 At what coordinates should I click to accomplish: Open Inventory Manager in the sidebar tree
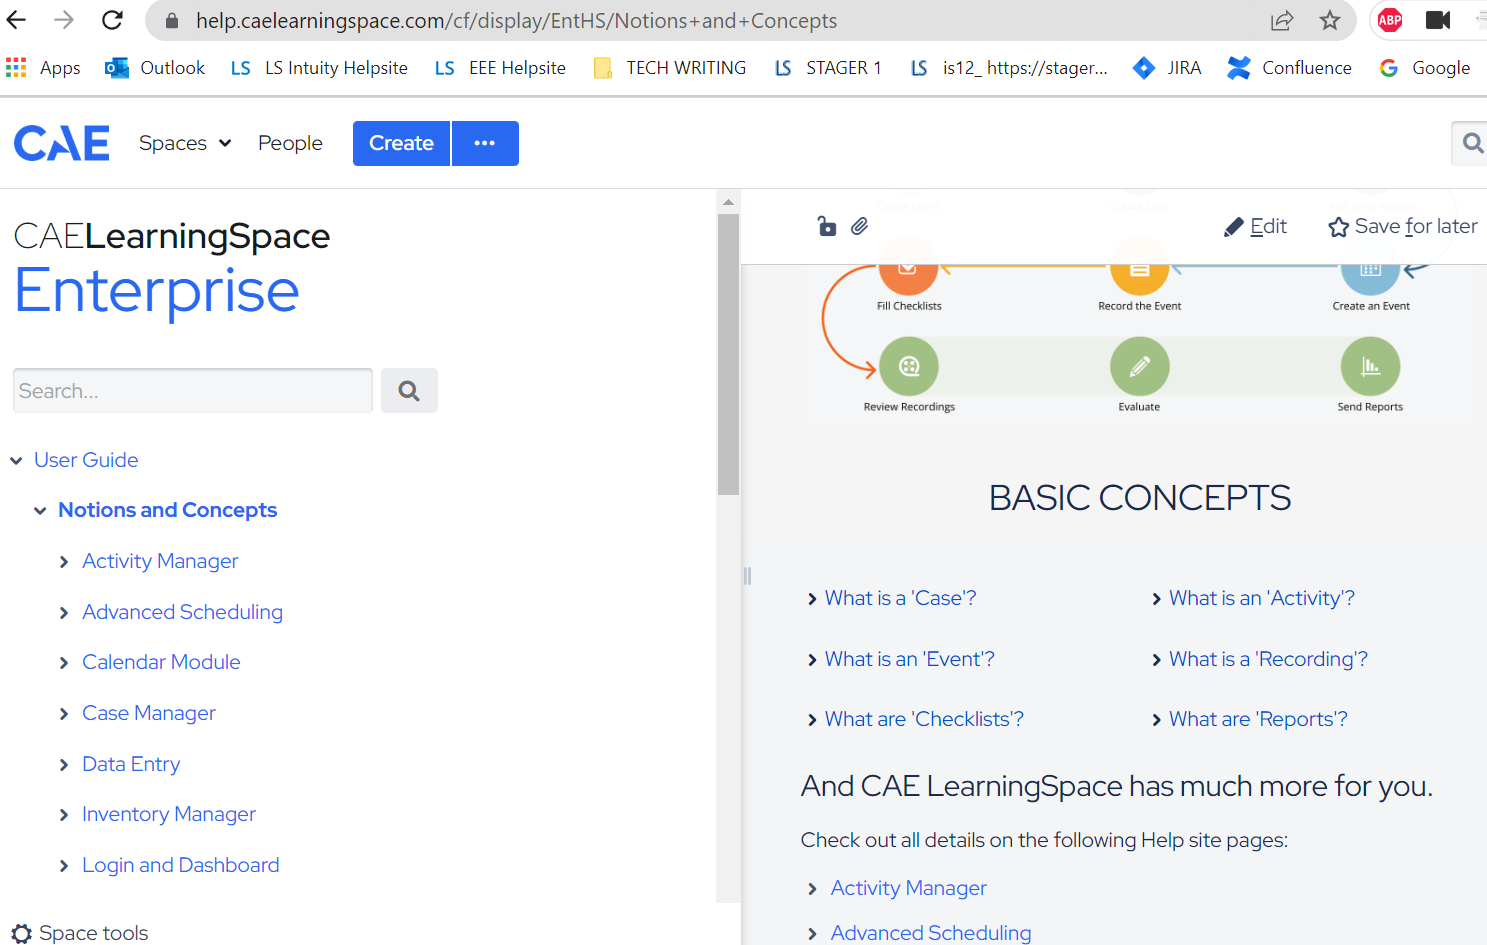click(169, 814)
